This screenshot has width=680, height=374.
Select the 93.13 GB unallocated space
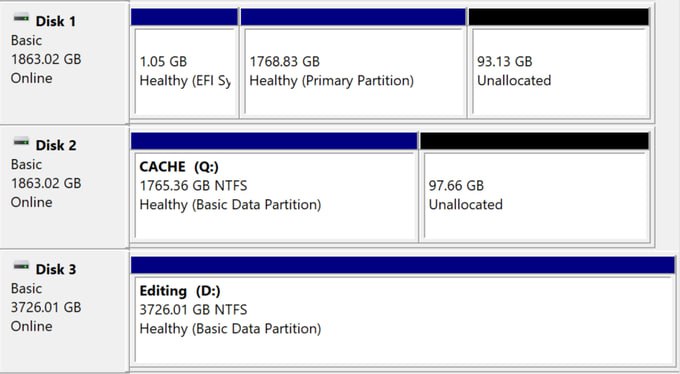click(x=560, y=72)
